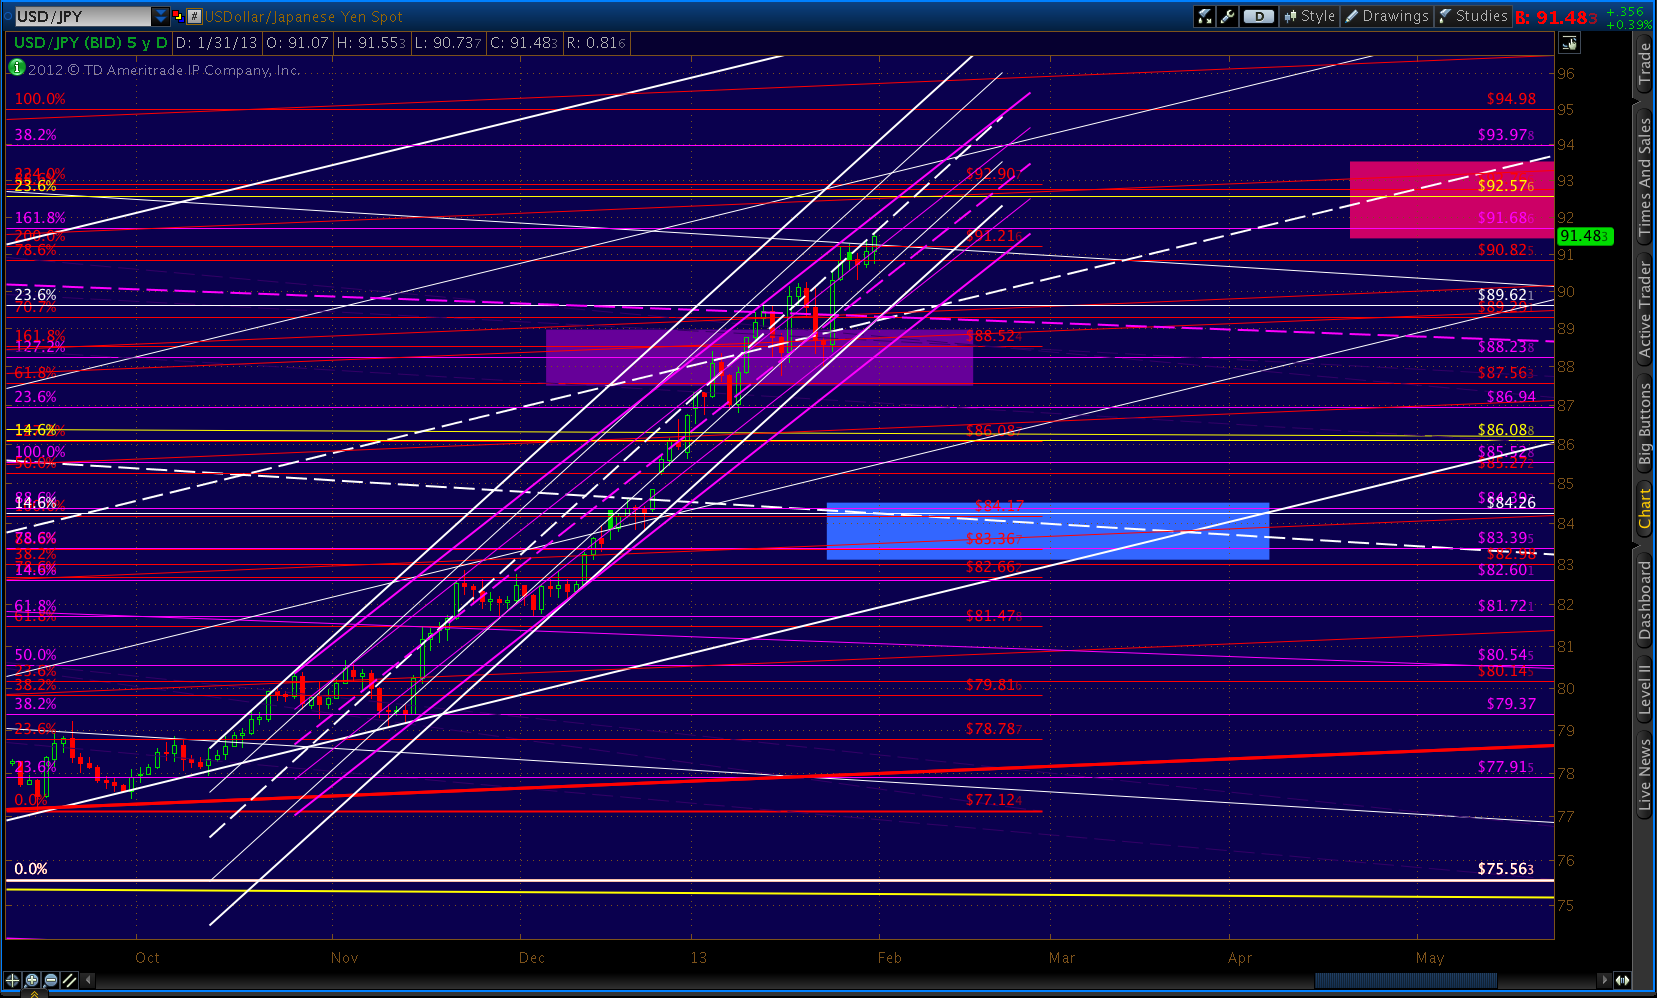Click the zoom in magnifier icon
Screen dimensions: 1657x998
pyautogui.click(x=32, y=981)
